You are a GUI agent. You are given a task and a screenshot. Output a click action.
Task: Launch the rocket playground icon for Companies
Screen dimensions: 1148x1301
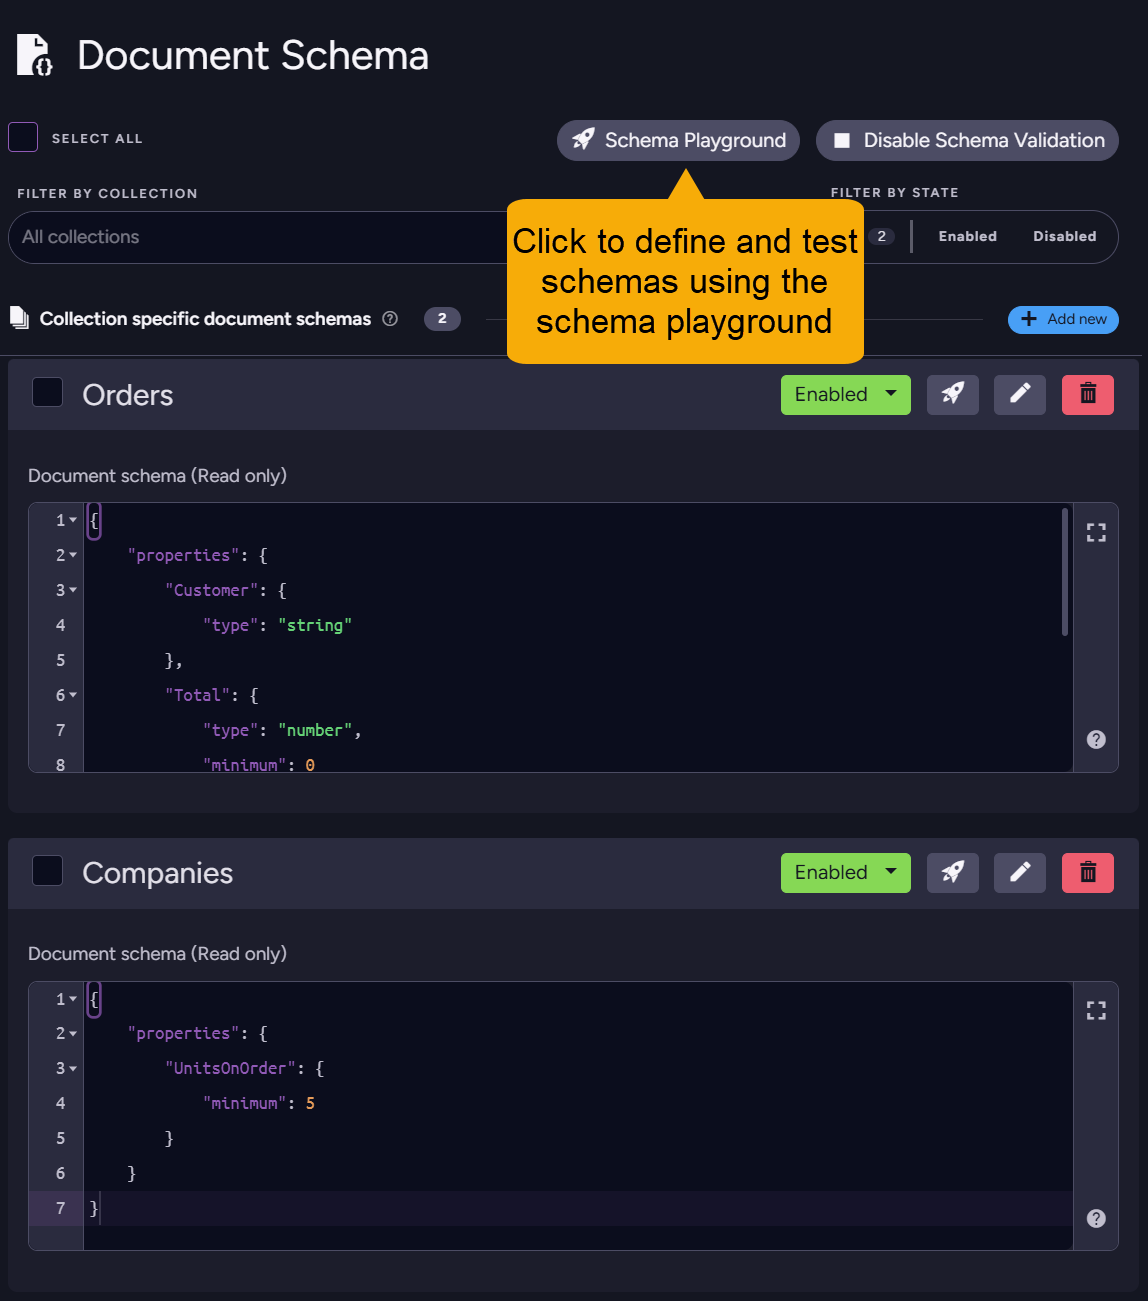[952, 872]
